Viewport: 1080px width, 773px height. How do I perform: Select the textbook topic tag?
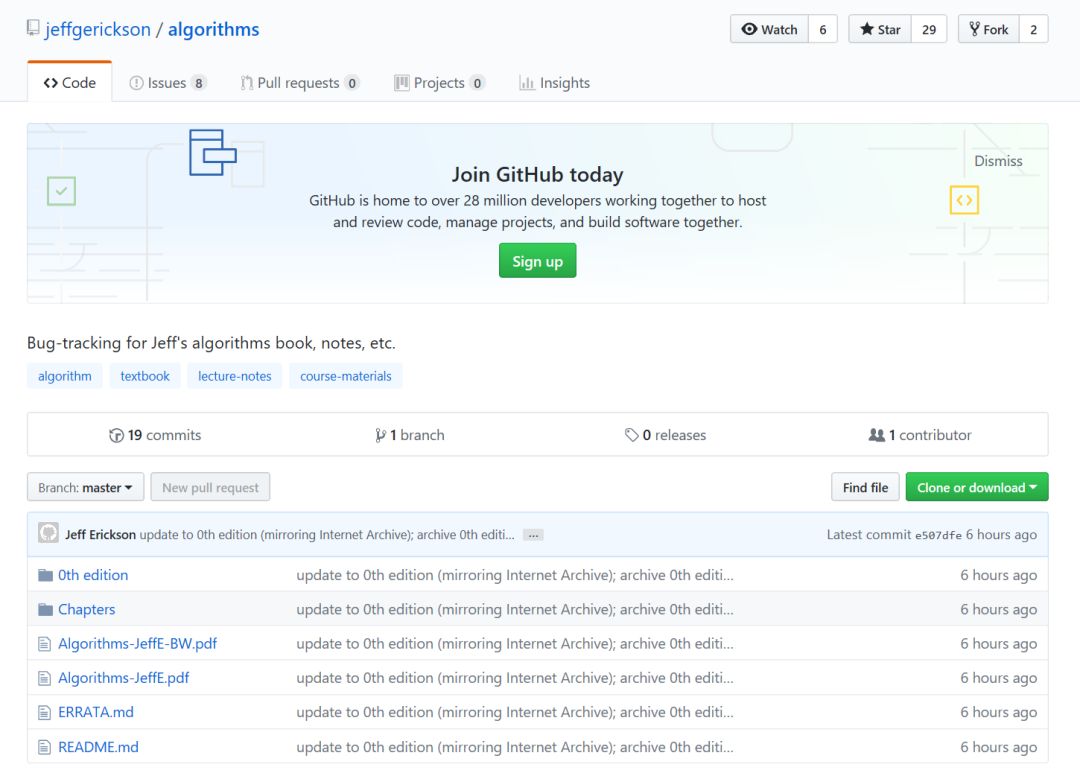pos(145,375)
